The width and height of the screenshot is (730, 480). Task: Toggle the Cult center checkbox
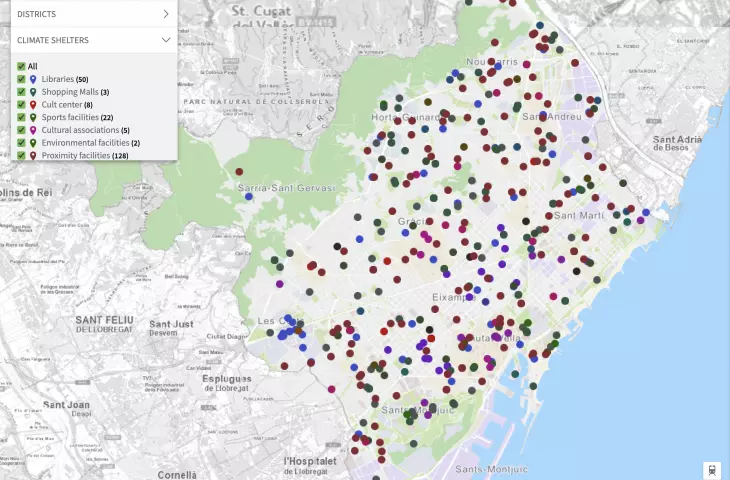pyautogui.click(x=21, y=105)
